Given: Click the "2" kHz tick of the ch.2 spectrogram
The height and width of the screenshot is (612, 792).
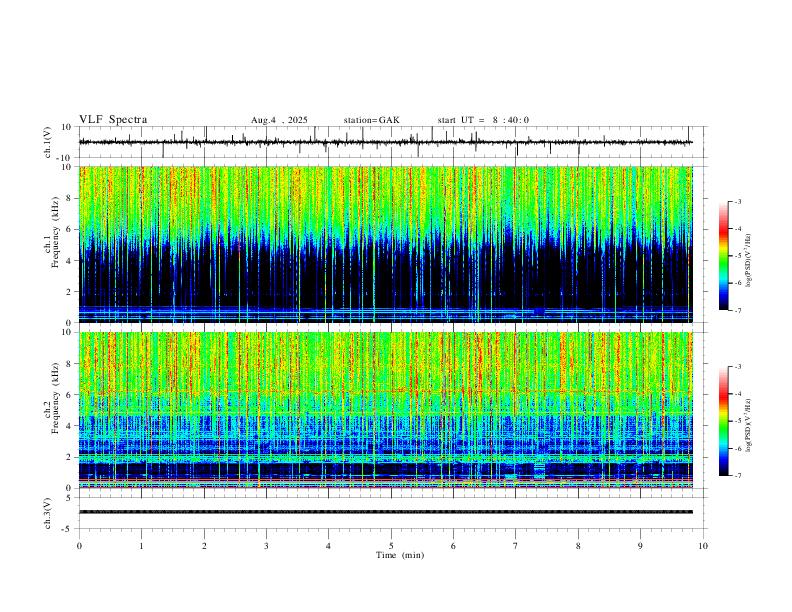Looking at the screenshot, I should 70,457.
